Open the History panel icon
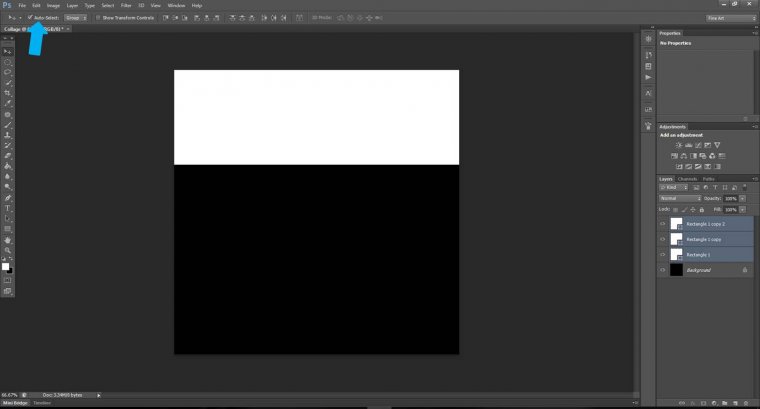760x409 pixels. click(x=649, y=55)
